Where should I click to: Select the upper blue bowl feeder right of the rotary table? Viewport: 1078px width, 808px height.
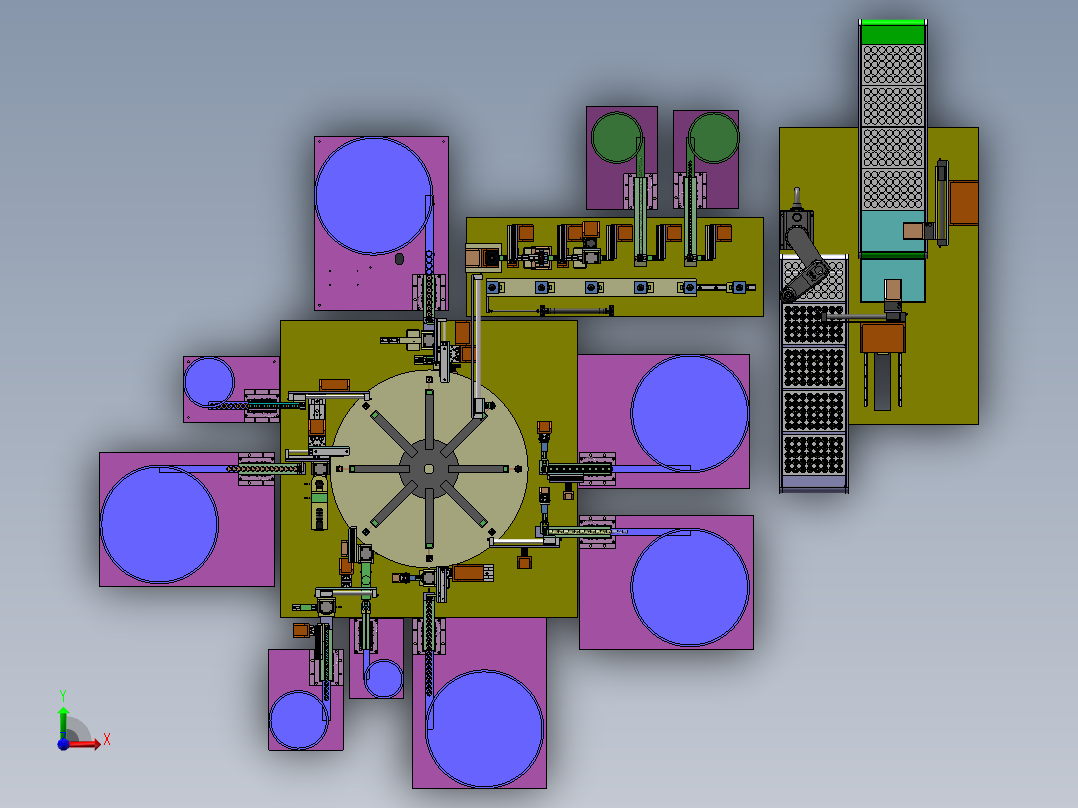point(690,413)
